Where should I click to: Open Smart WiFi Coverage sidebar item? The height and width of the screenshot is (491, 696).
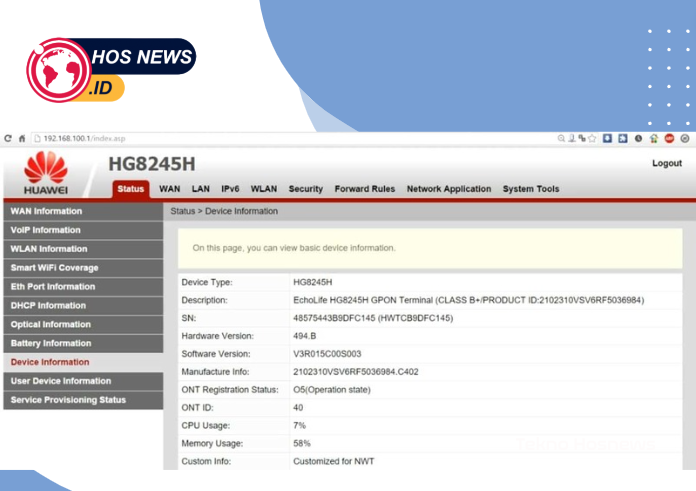pyautogui.click(x=55, y=268)
